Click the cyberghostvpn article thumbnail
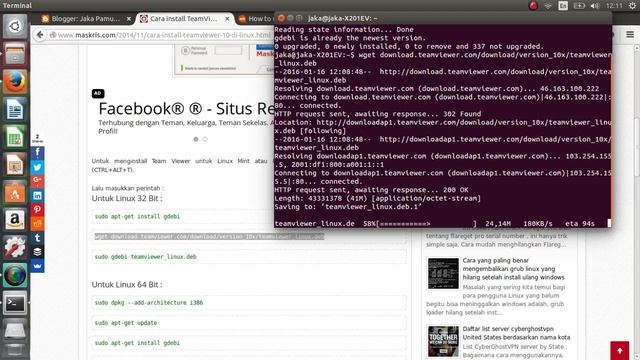The width and height of the screenshot is (640, 360). pyautogui.click(x=443, y=341)
